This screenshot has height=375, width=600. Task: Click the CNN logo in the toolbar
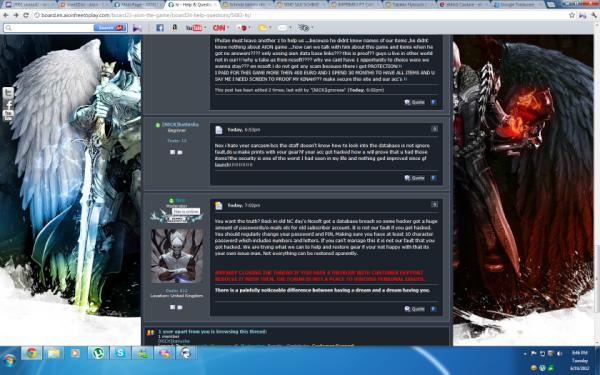pyautogui.click(x=219, y=28)
